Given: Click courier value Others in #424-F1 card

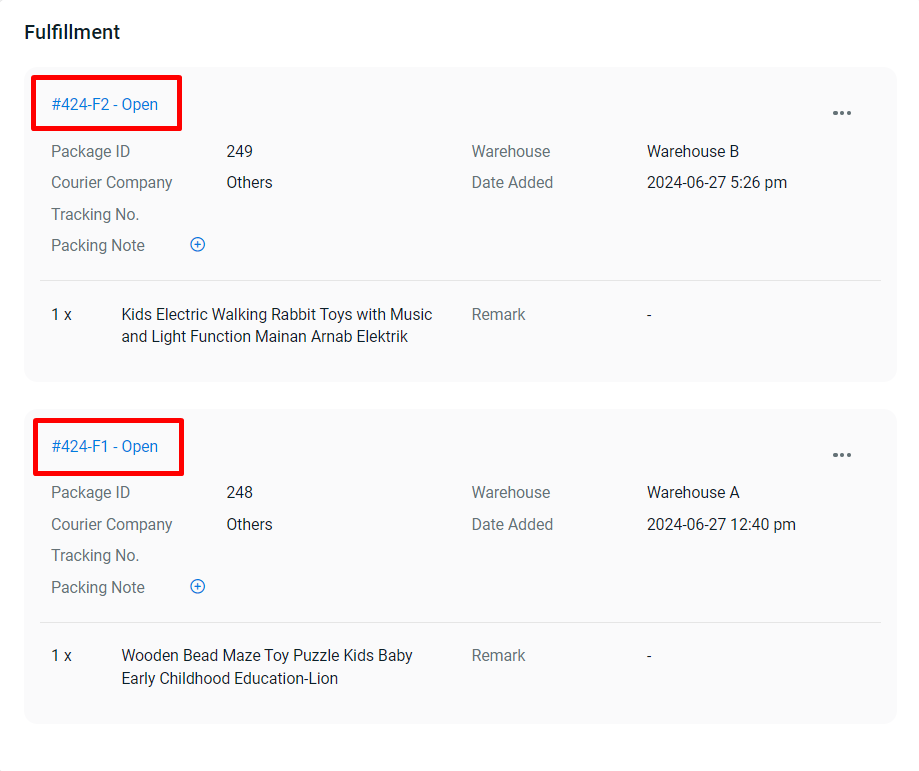Looking at the screenshot, I should (249, 525).
